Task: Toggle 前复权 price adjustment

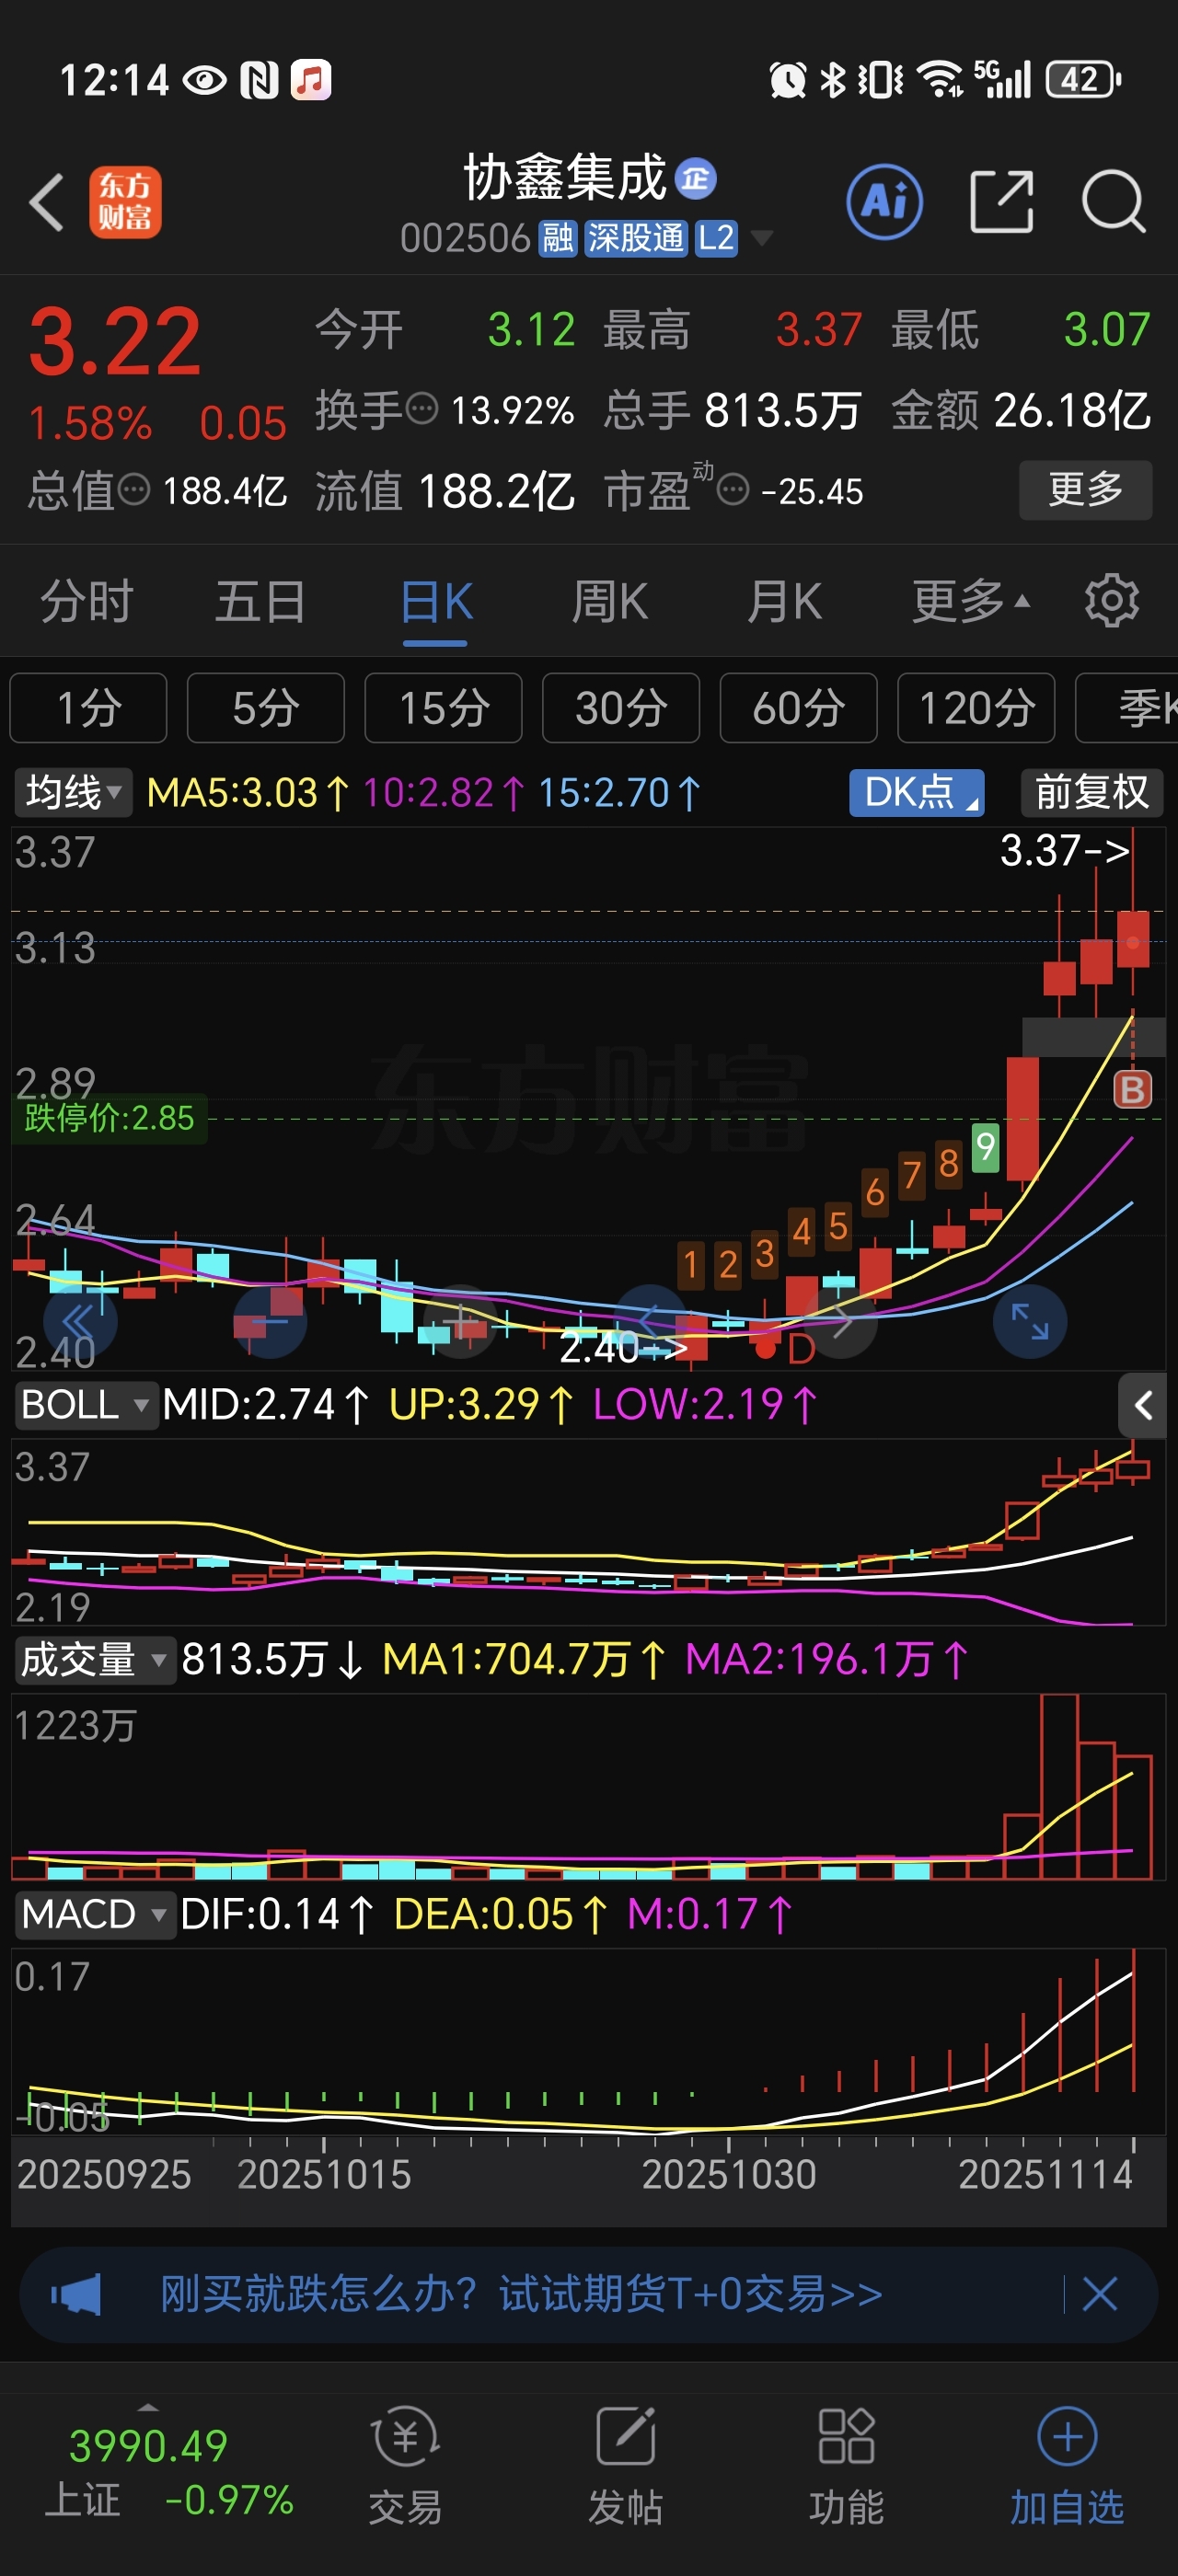Action: point(1091,792)
